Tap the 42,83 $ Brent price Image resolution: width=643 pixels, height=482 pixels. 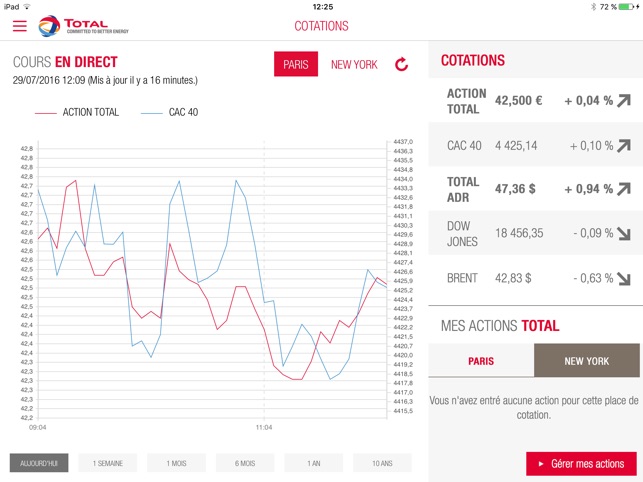pos(513,279)
